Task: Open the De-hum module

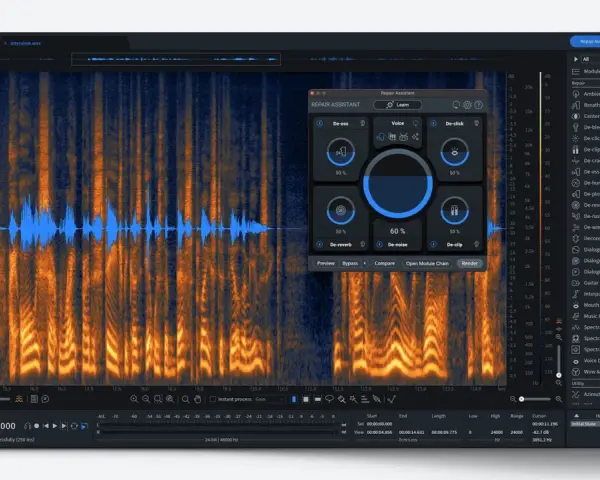Action: (x=586, y=183)
